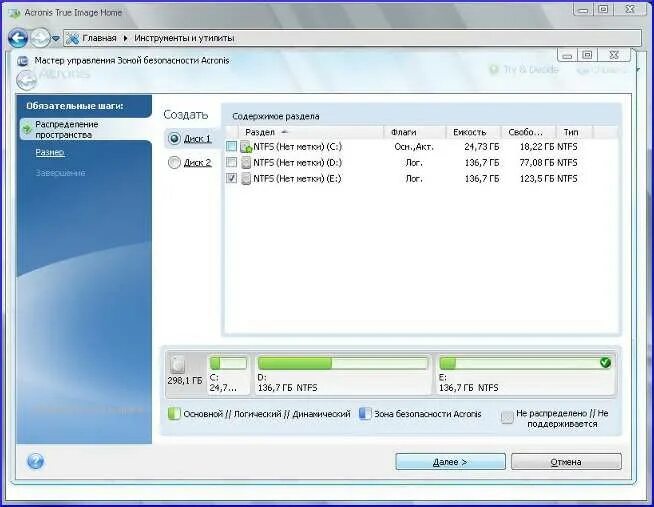Select the Диск 2 radio button
Screen dimensions: 654x507
(x=174, y=162)
